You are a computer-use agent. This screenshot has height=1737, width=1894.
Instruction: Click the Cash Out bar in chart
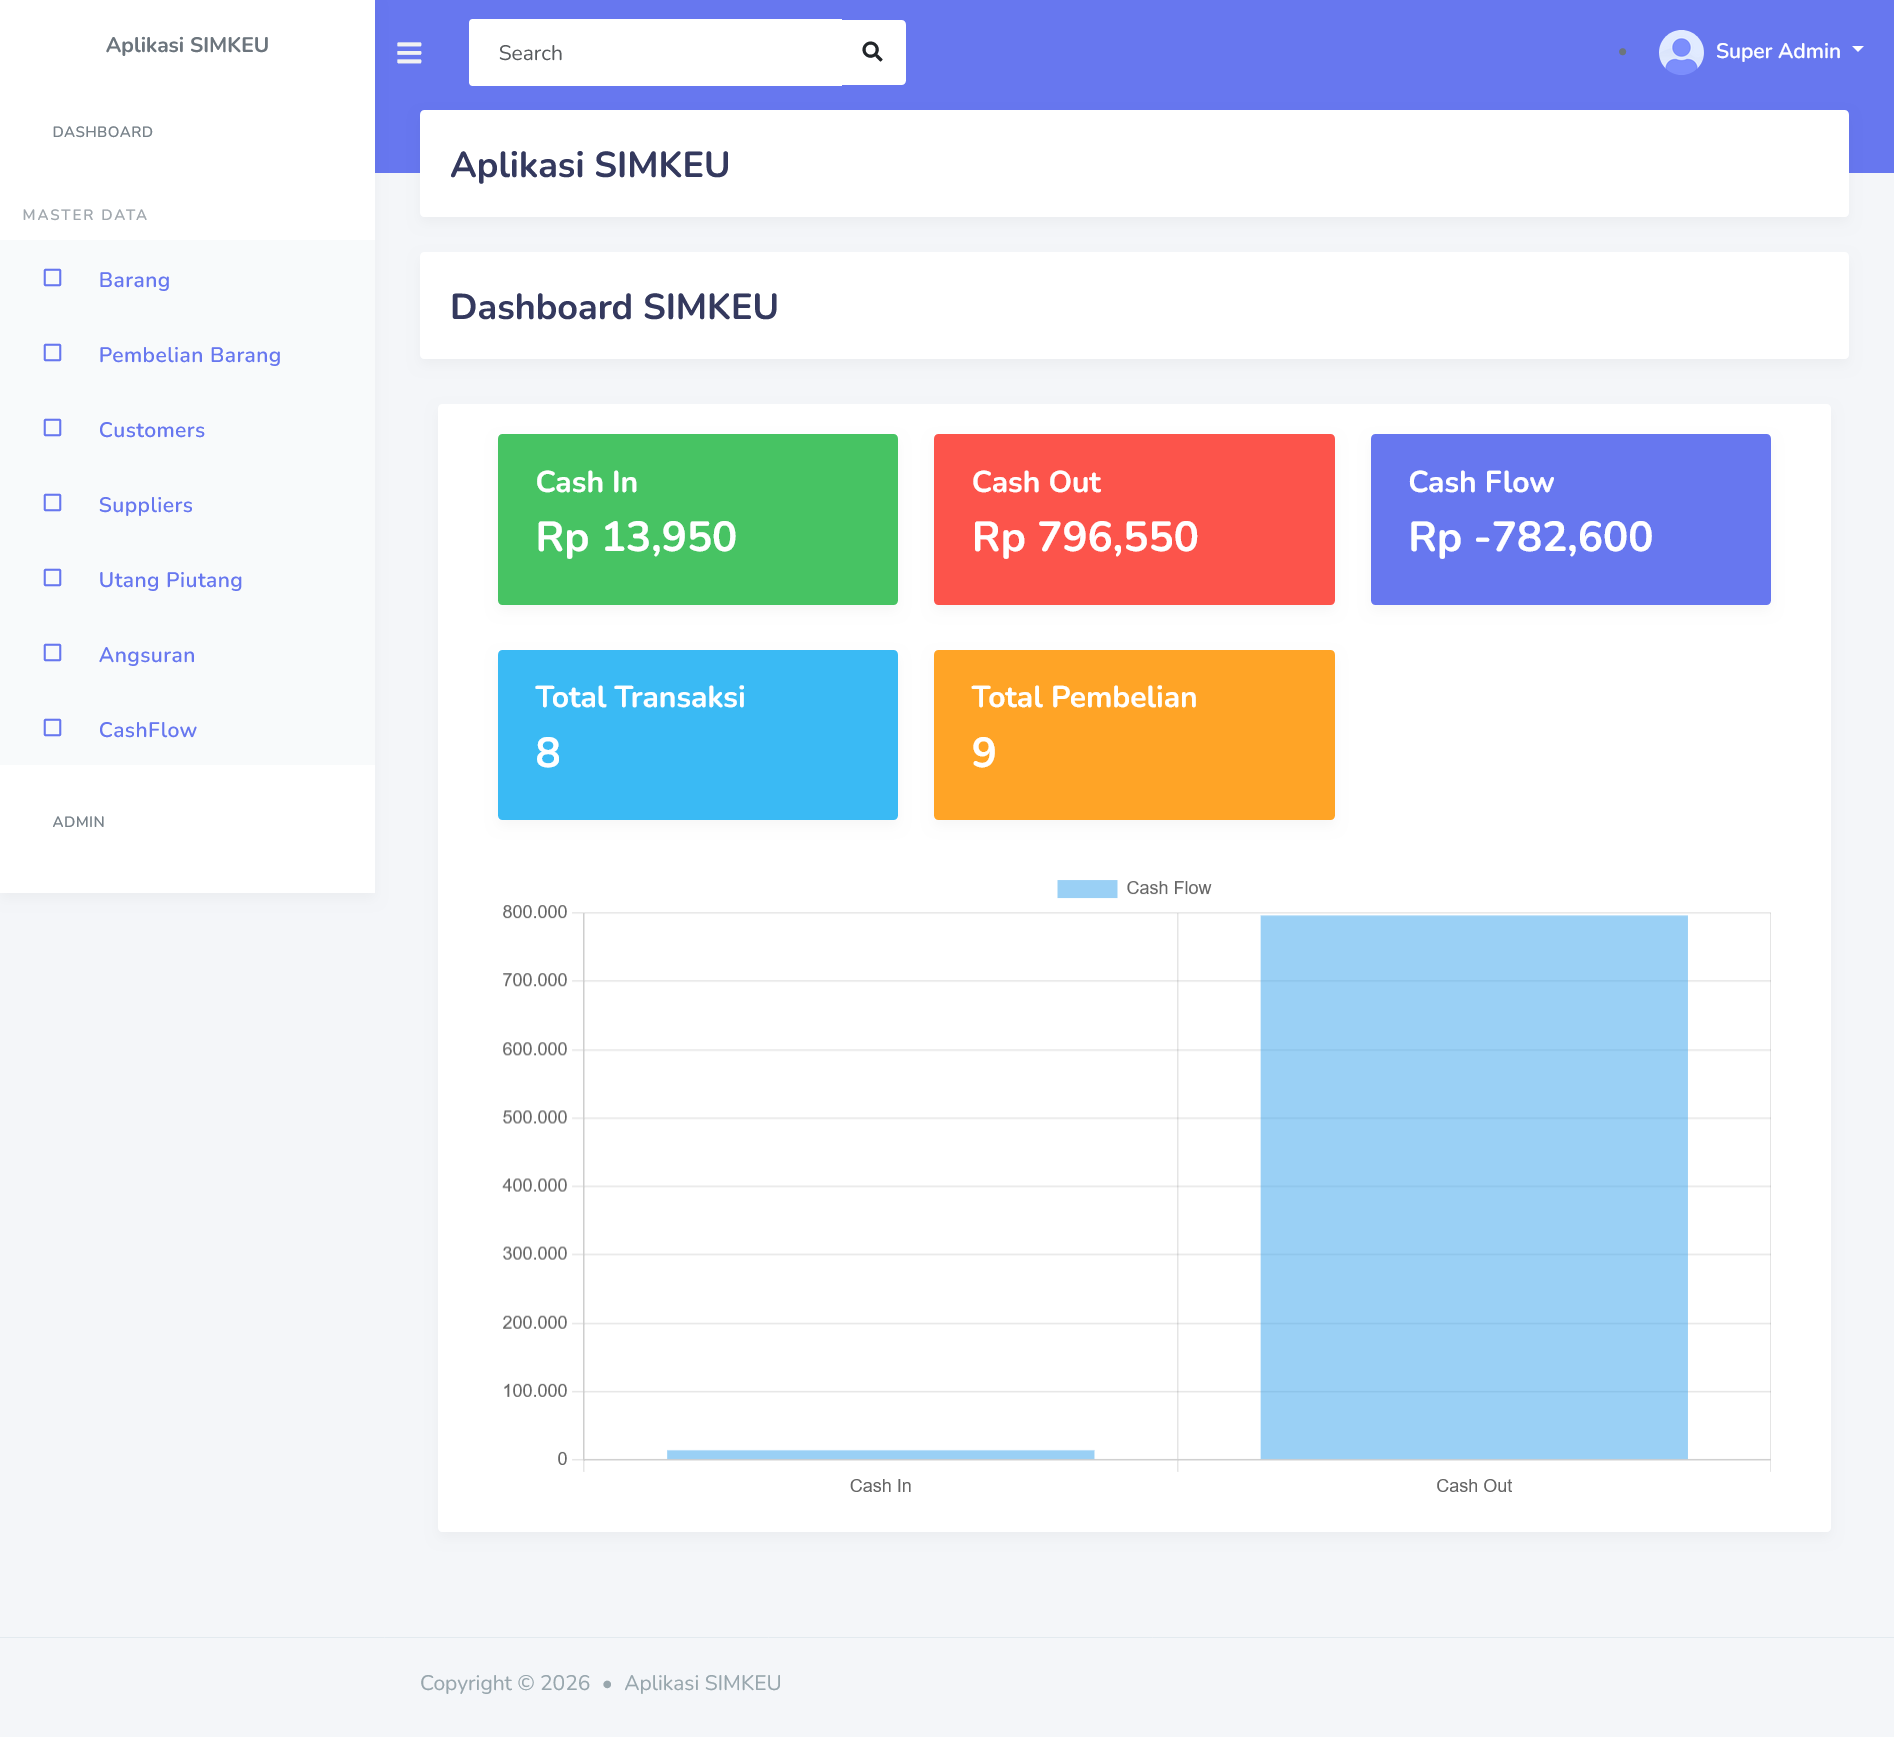(1473, 1186)
